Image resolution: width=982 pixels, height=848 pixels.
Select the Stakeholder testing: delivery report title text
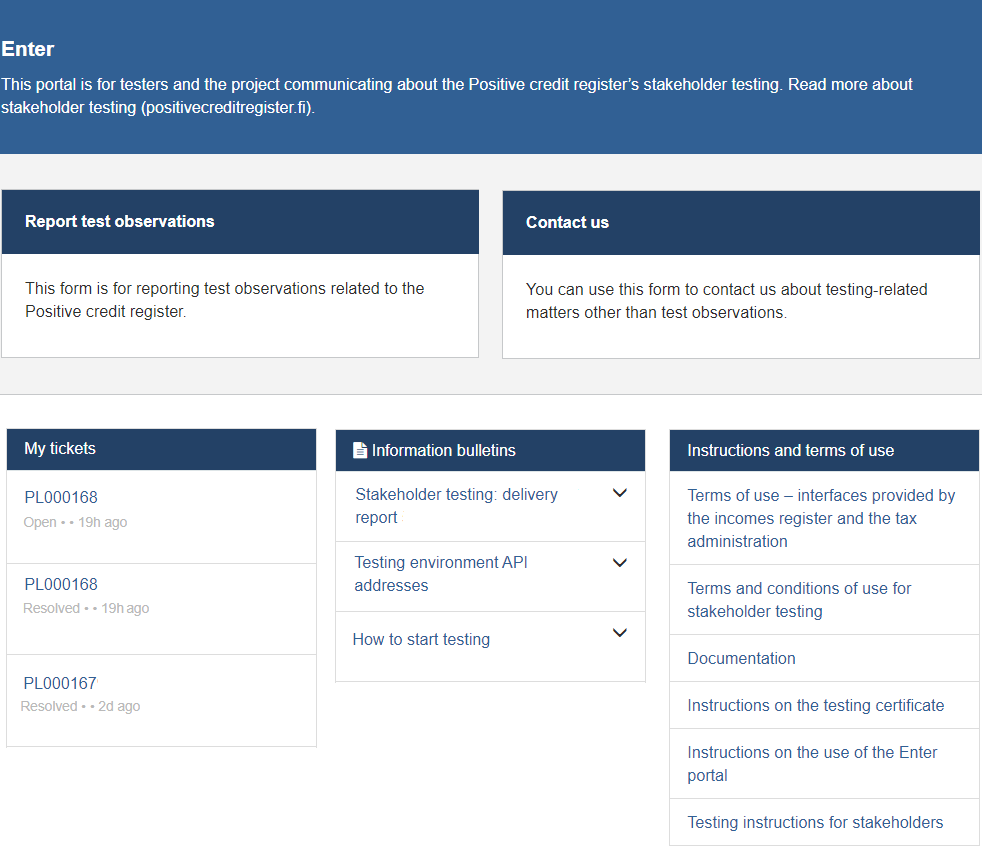[x=456, y=505]
